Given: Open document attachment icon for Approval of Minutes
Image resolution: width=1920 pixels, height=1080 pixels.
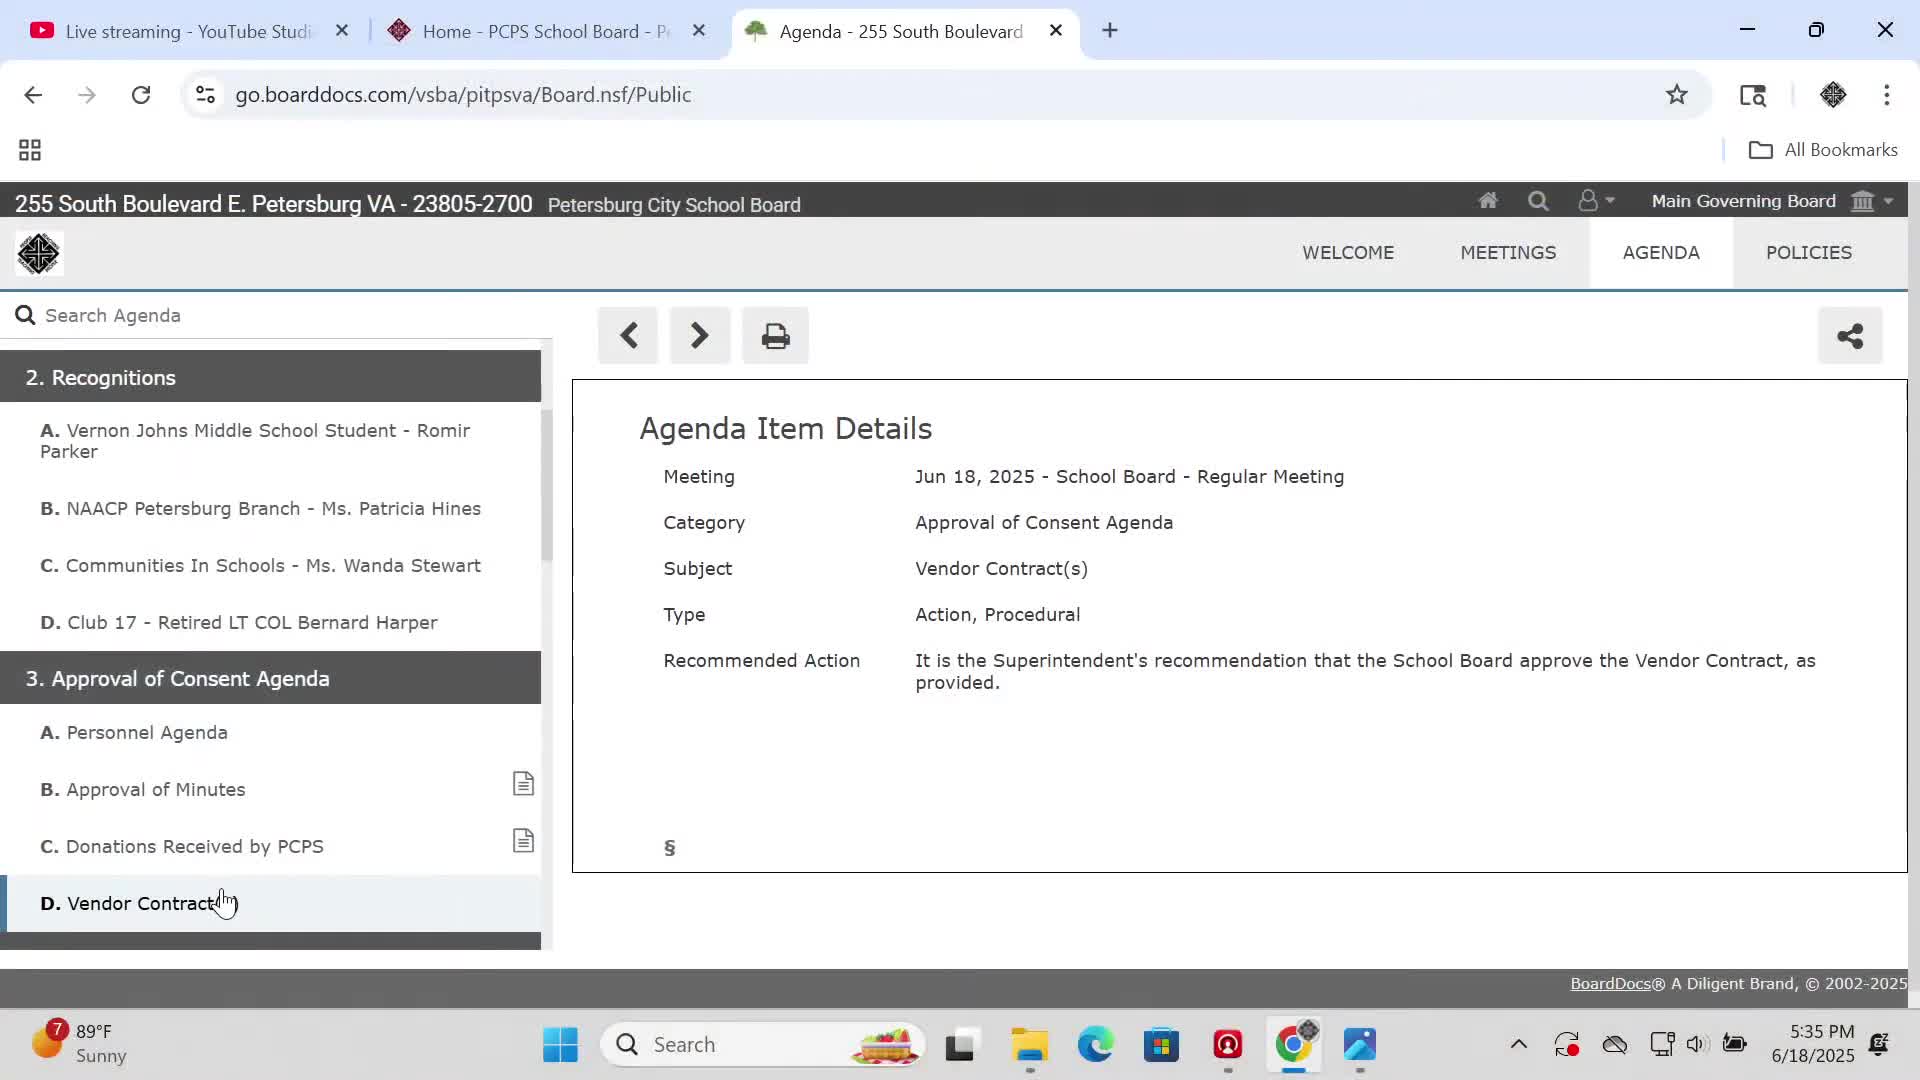Looking at the screenshot, I should [x=523, y=784].
